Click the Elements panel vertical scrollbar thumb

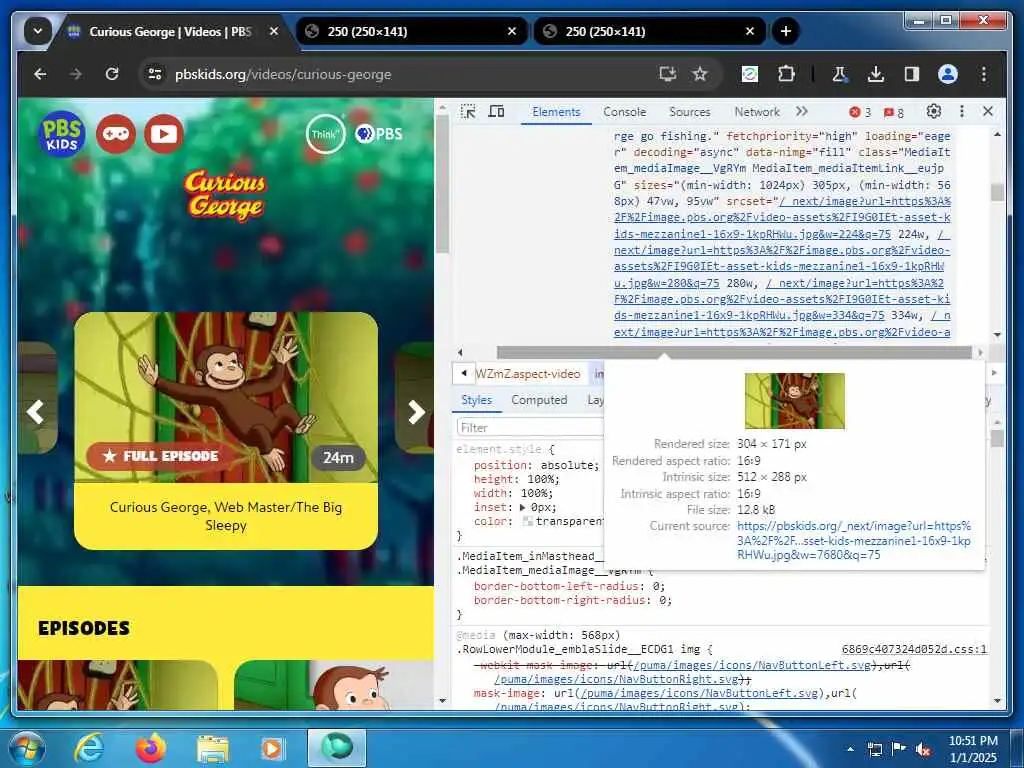pyautogui.click(x=997, y=193)
